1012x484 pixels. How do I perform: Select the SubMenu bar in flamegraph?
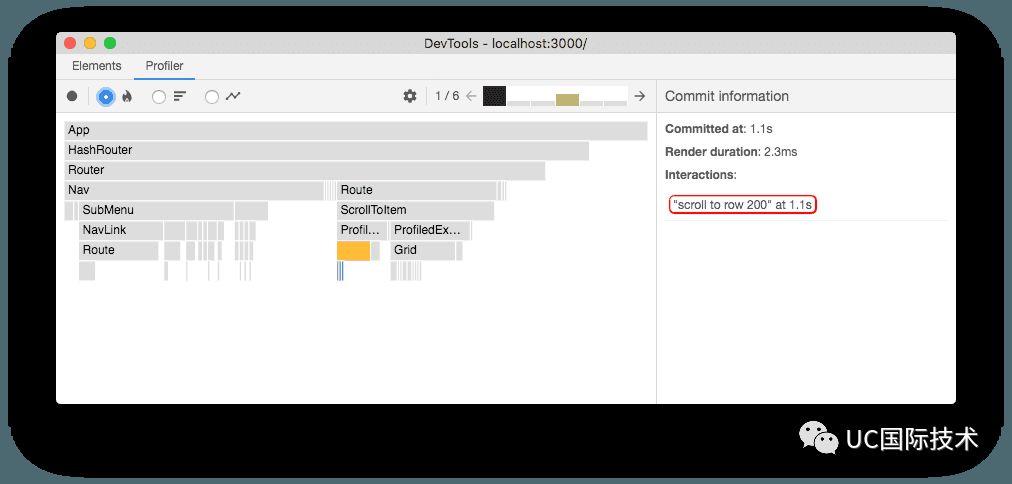pyautogui.click(x=156, y=210)
